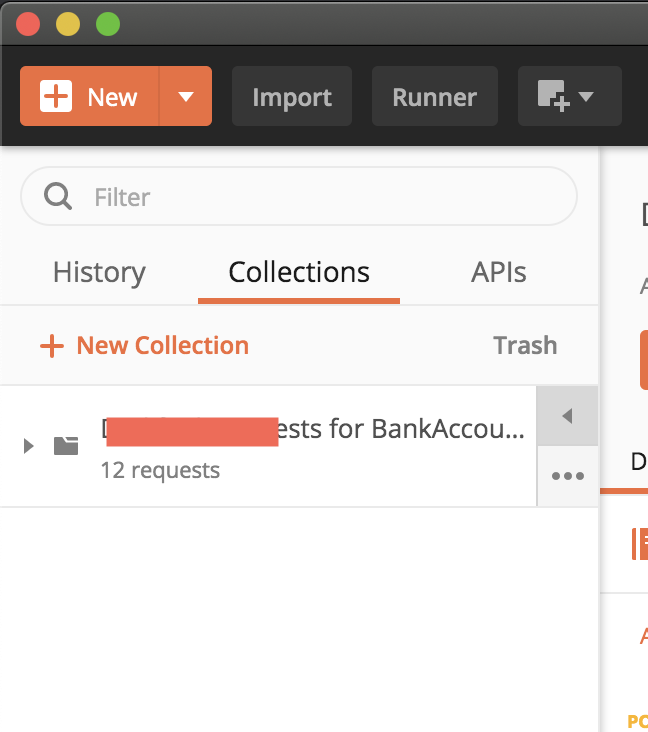Select the Collections tab
Screen dimensions: 648x732
tap(299, 272)
